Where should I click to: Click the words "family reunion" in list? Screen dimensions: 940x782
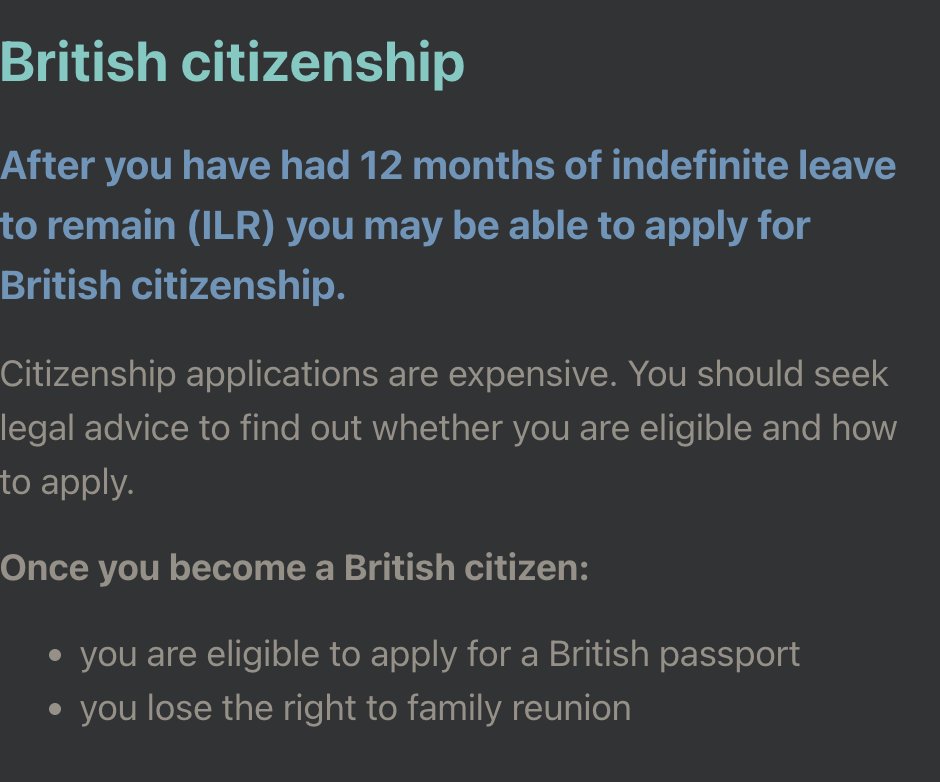coord(519,708)
